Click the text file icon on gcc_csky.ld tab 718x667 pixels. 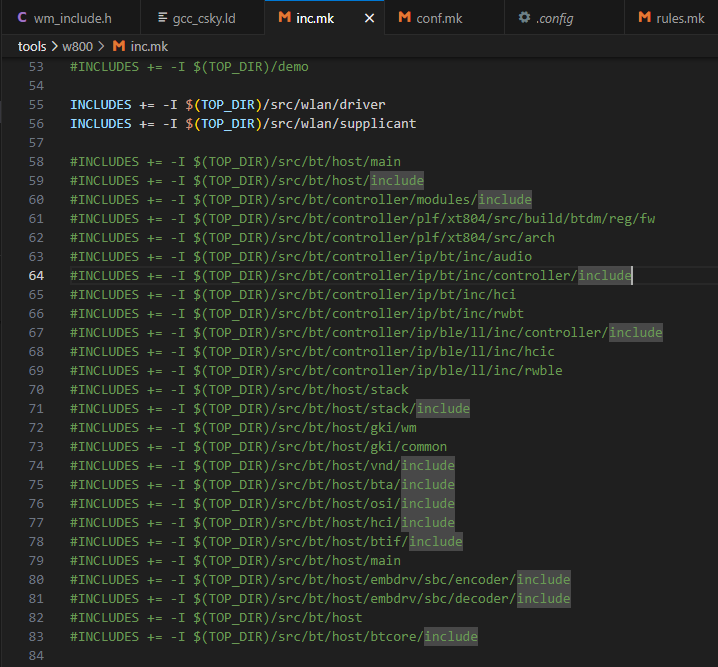tap(162, 17)
